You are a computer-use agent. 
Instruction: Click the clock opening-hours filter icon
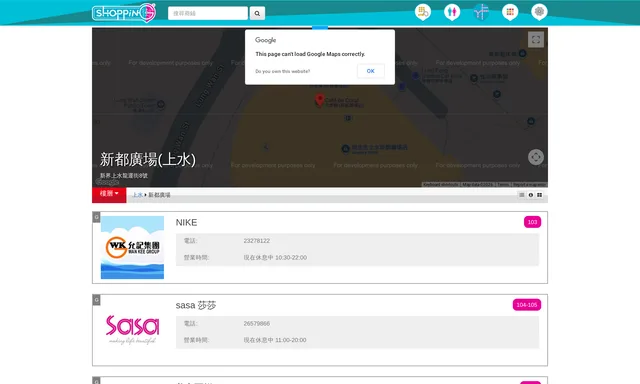pos(531,195)
